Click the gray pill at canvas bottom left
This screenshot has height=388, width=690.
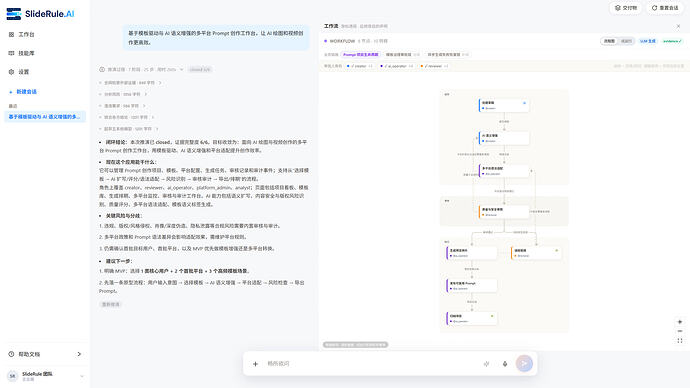355,345
